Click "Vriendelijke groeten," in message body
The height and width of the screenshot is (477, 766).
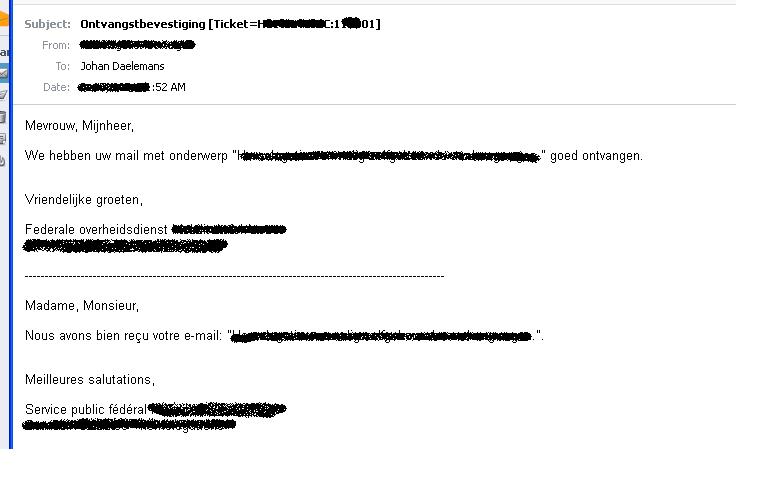tap(84, 200)
